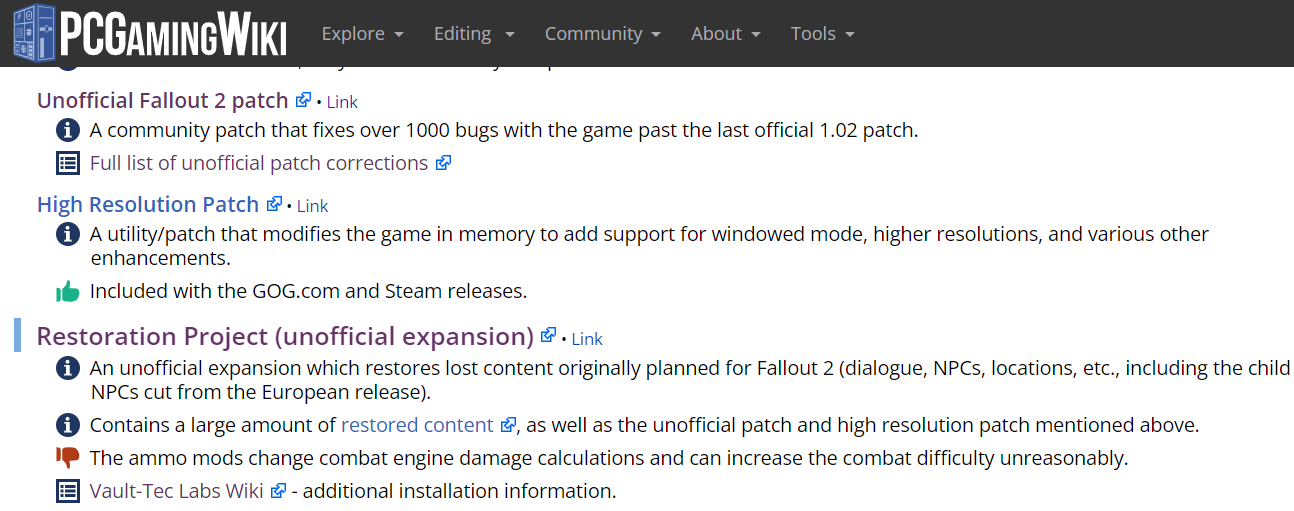Expand the Community dropdown menu
1294x511 pixels.
(602, 33)
